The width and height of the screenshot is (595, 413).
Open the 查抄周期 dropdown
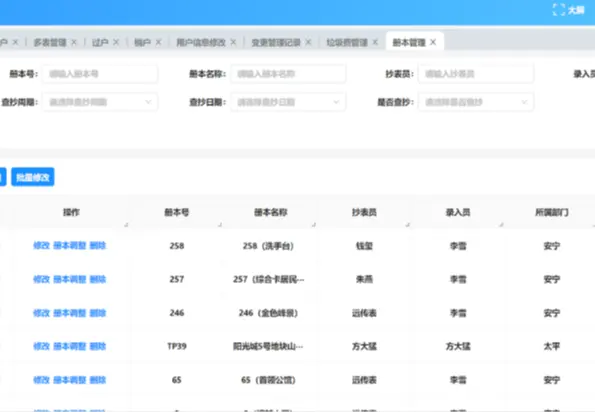point(100,102)
